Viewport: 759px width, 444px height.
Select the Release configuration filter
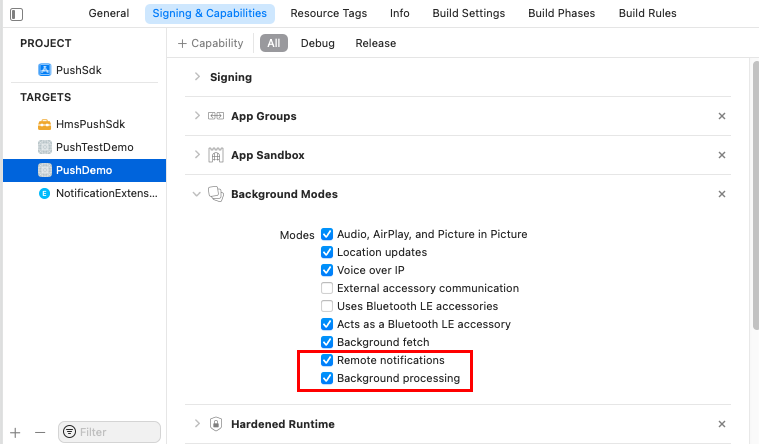[x=376, y=43]
